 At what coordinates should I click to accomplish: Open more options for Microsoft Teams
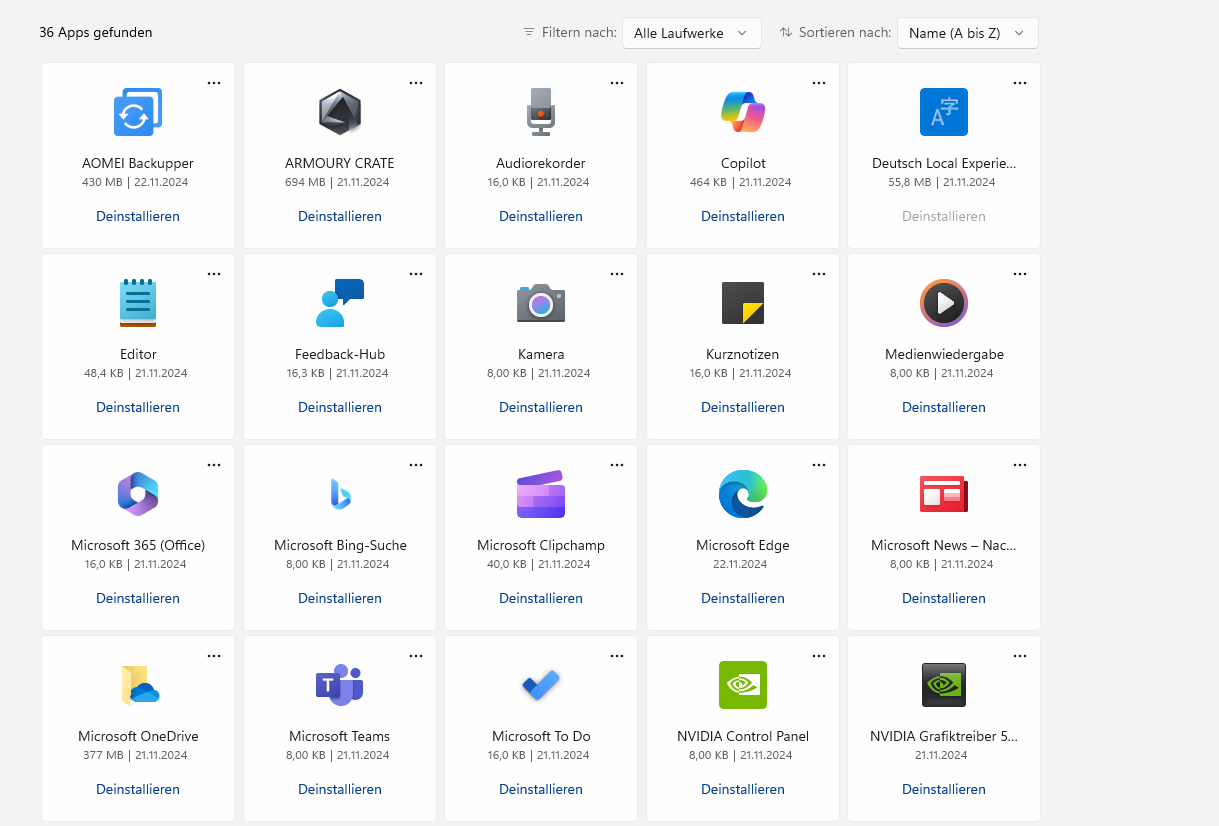pyautogui.click(x=416, y=656)
